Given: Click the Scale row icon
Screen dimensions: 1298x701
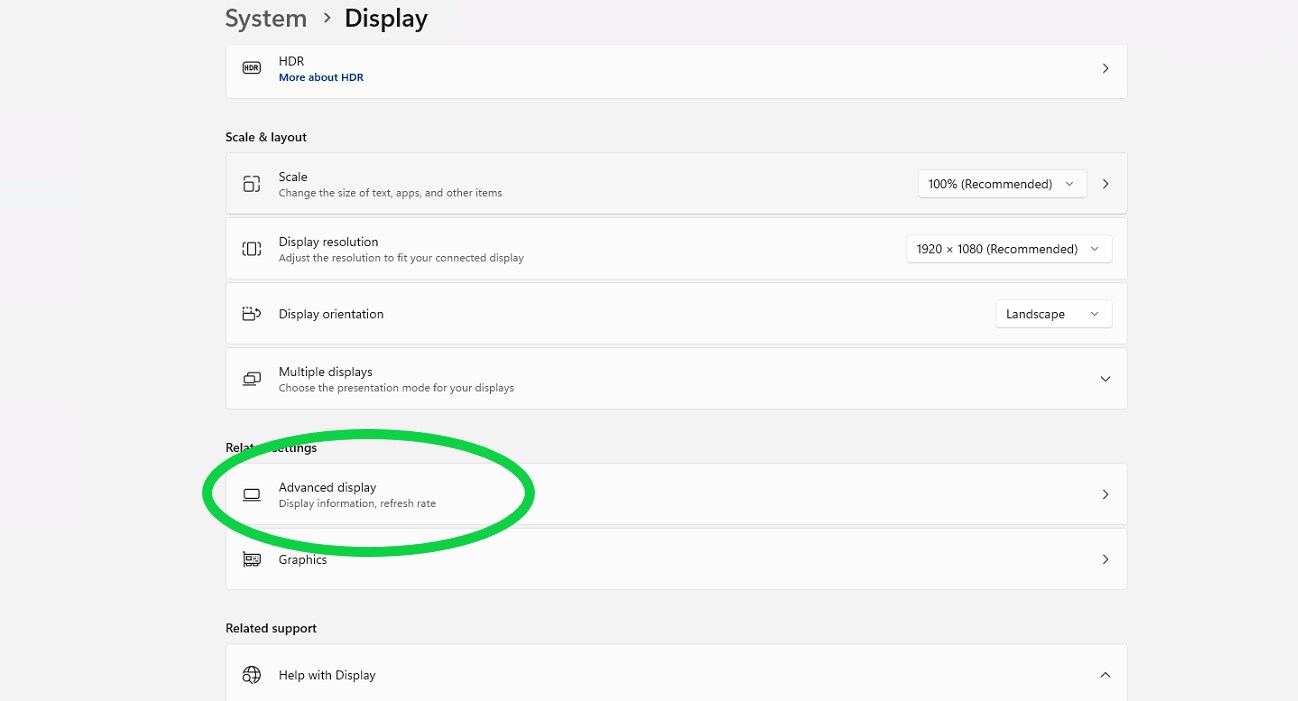Looking at the screenshot, I should pyautogui.click(x=251, y=184).
